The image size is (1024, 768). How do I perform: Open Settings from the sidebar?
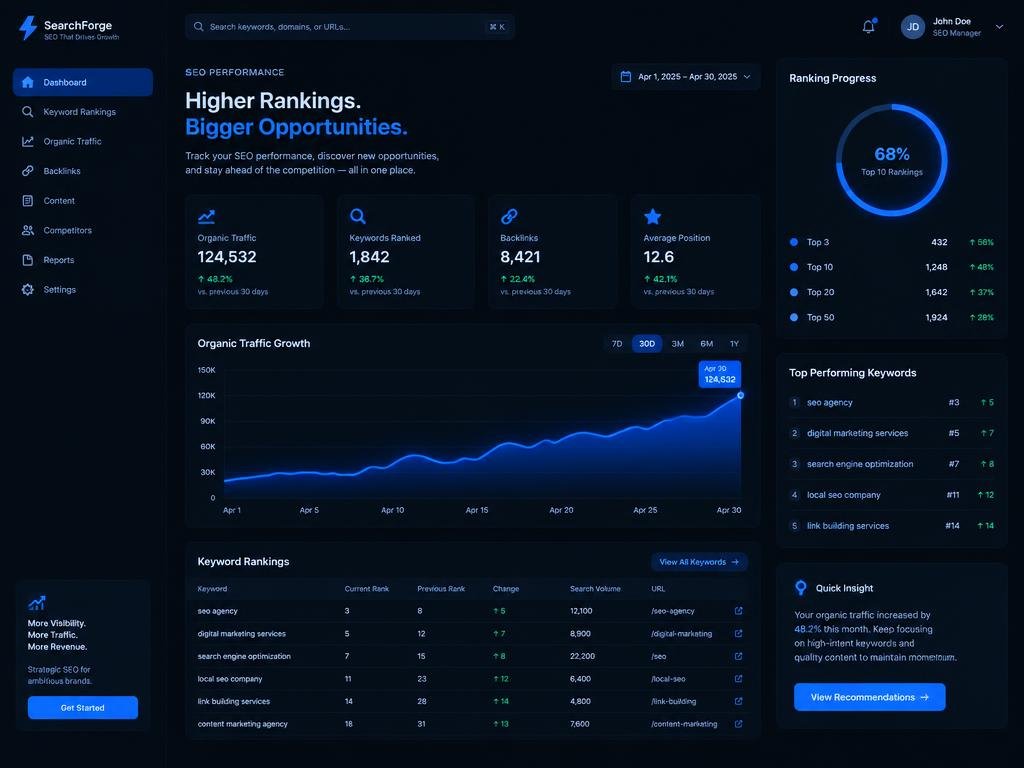[x=83, y=289]
